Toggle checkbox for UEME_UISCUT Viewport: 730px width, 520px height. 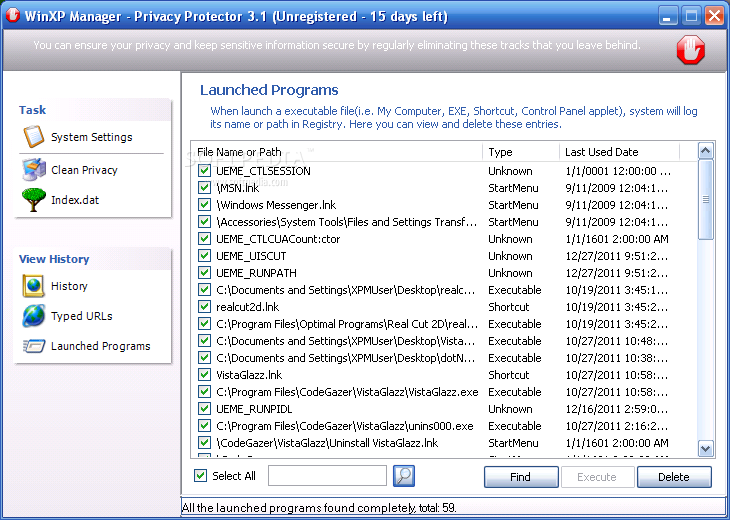tap(204, 256)
